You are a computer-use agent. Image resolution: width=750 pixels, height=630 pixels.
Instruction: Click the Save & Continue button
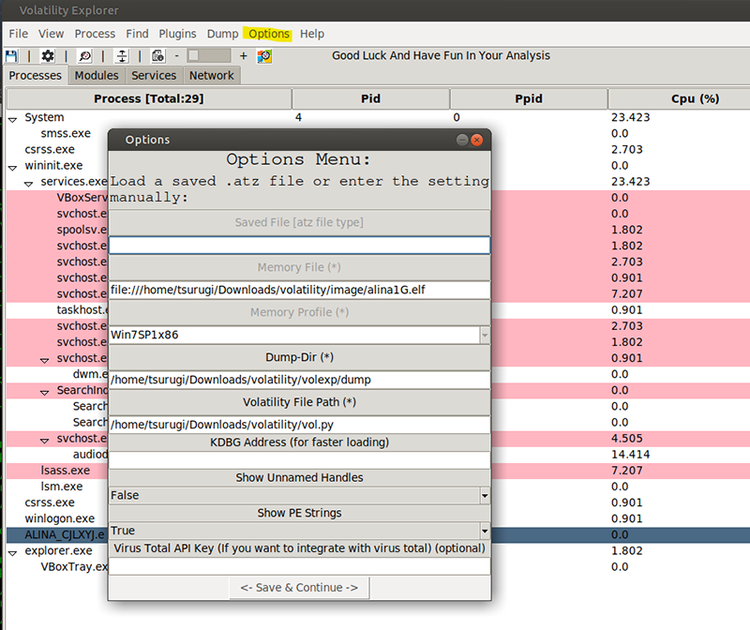pyautogui.click(x=299, y=587)
